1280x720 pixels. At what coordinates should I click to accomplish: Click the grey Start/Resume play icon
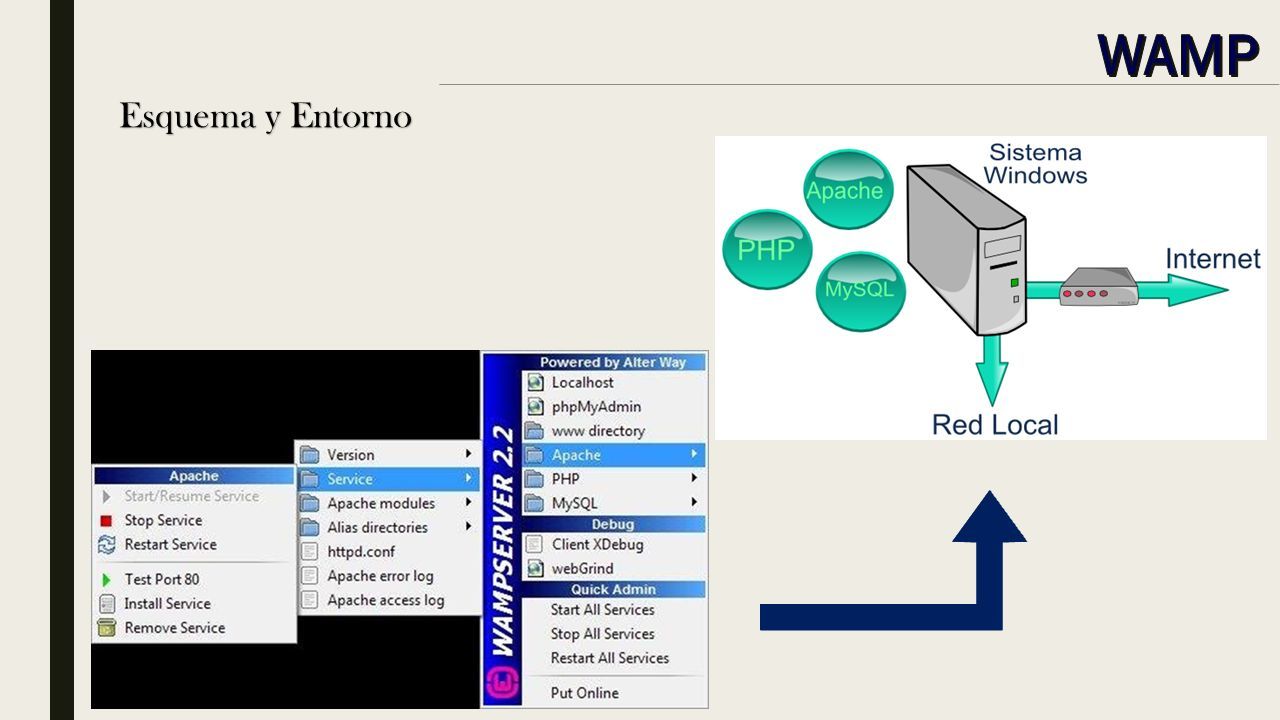click(106, 496)
